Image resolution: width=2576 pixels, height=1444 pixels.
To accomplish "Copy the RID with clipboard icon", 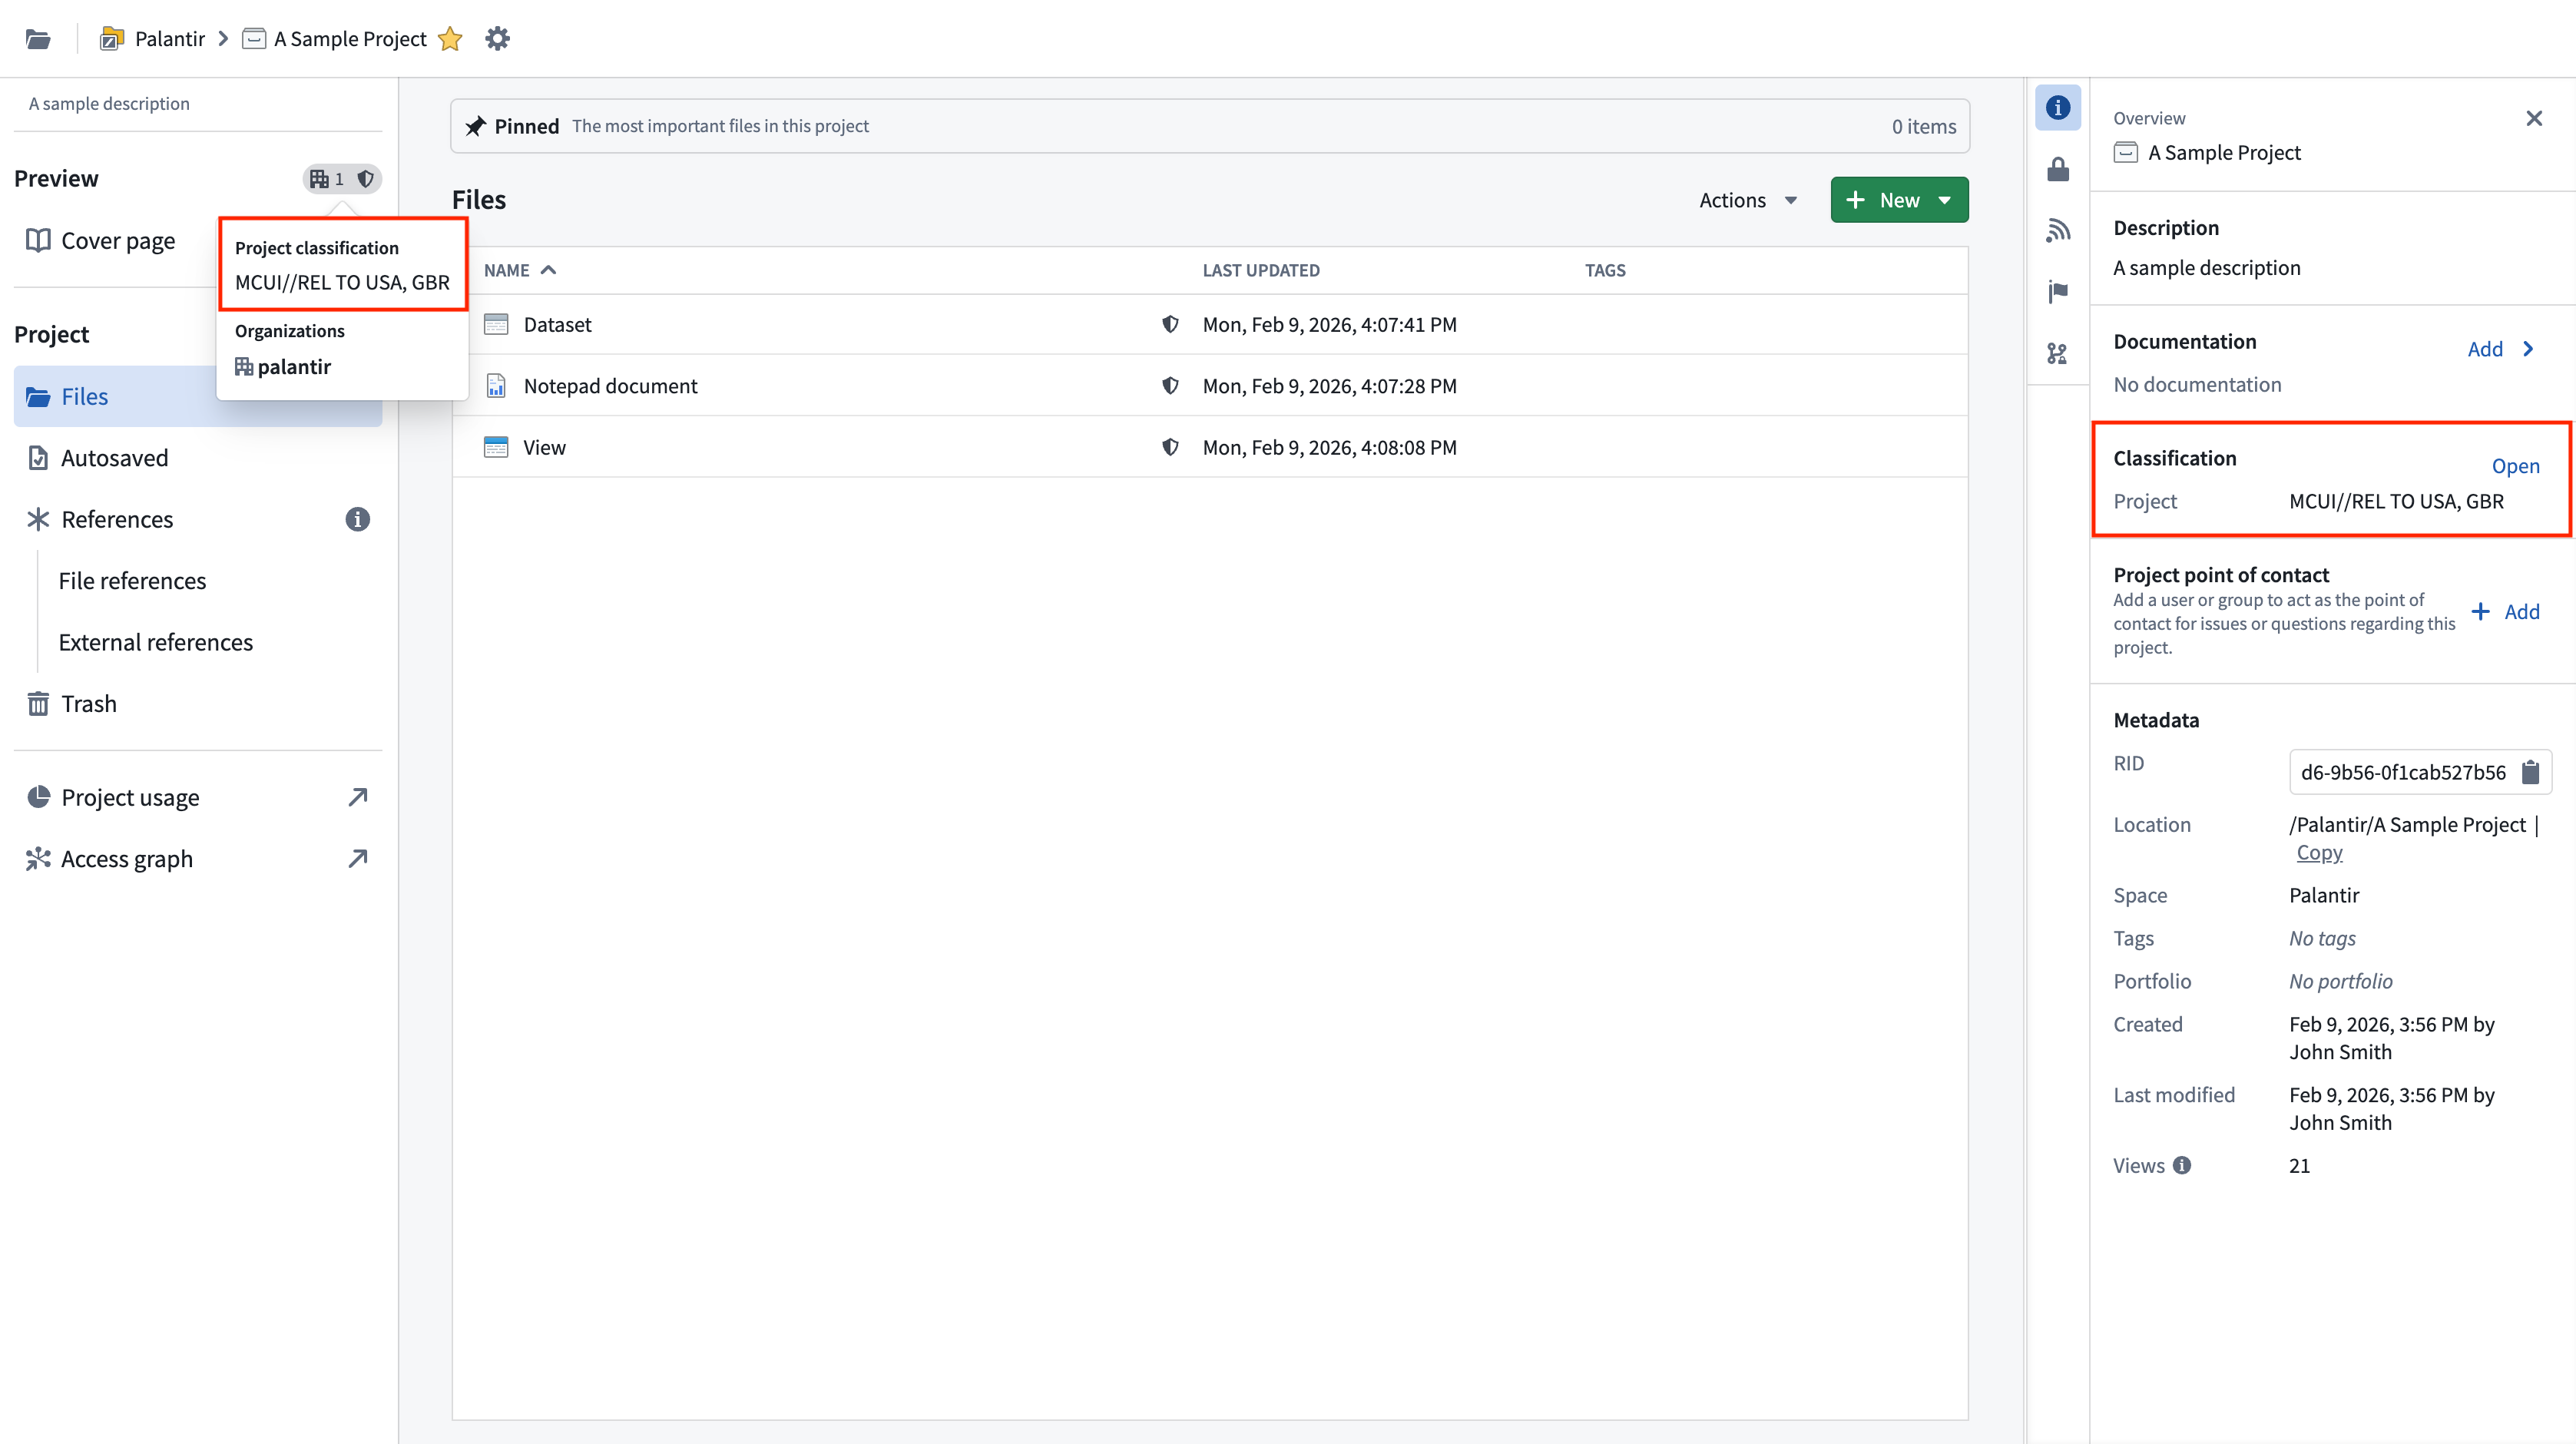I will click(x=2530, y=772).
